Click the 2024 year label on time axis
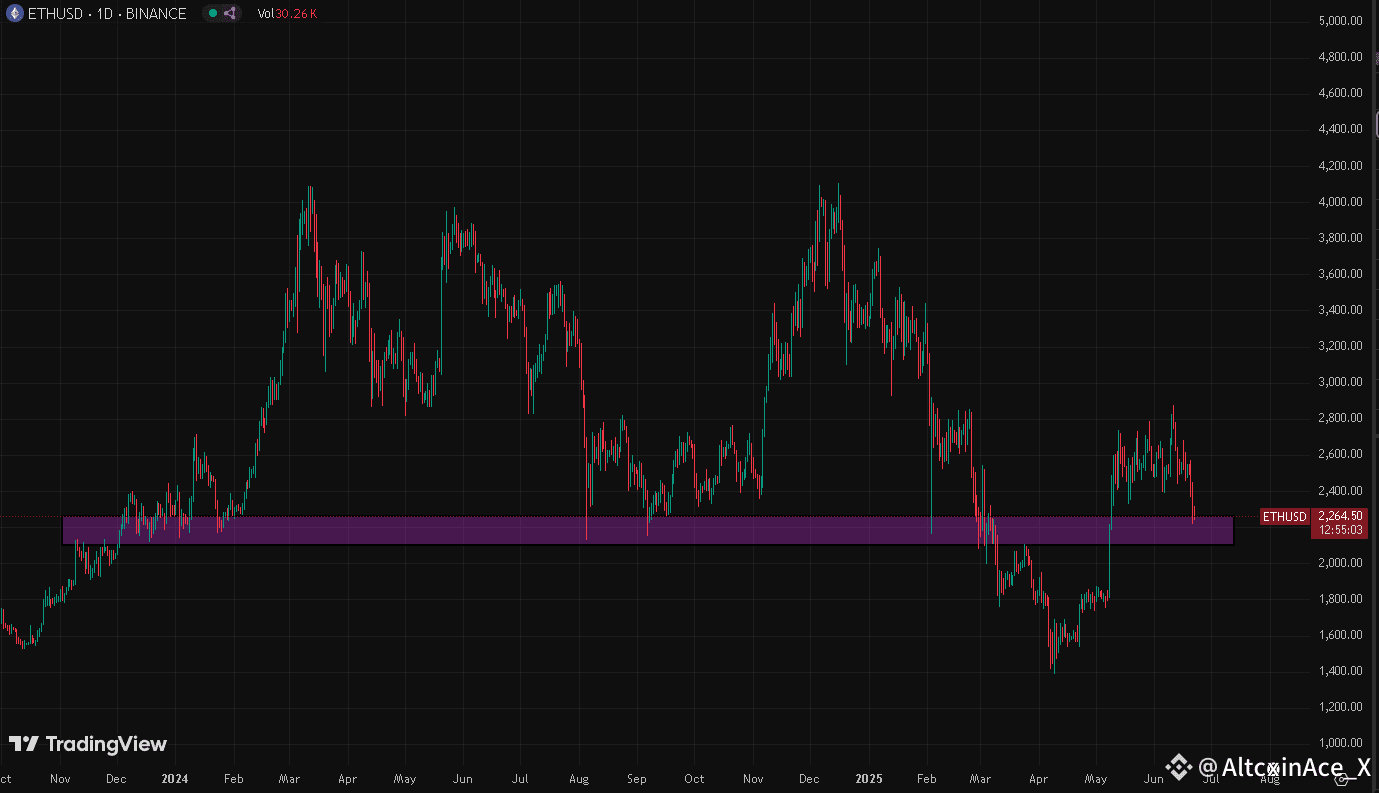The image size is (1379, 793). point(174,779)
